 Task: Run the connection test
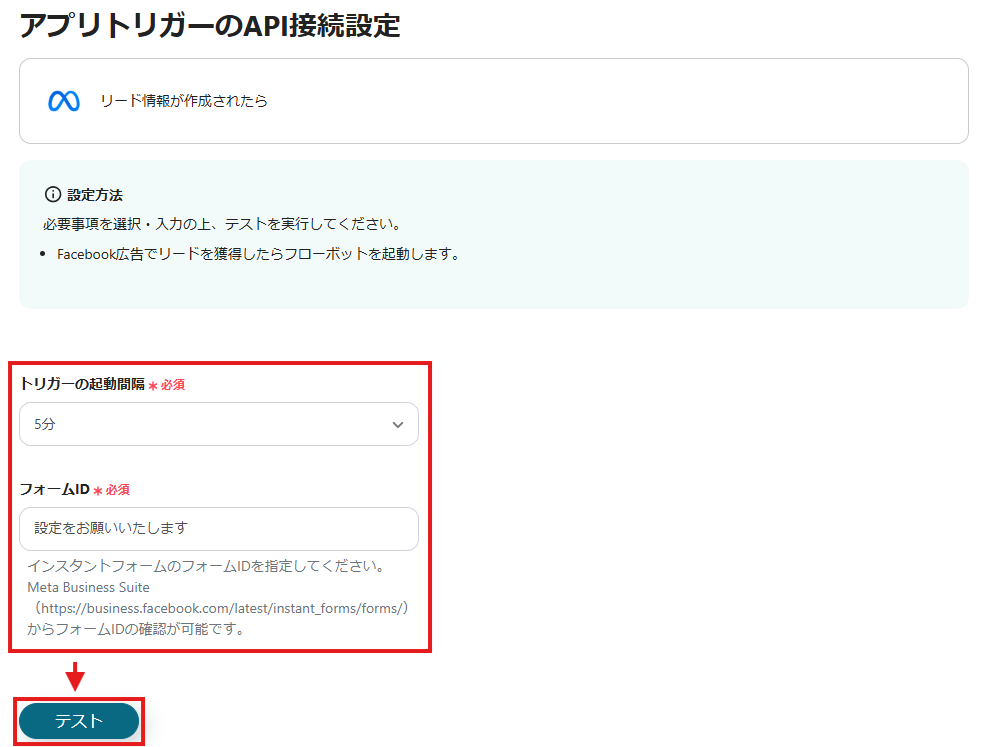[x=78, y=721]
